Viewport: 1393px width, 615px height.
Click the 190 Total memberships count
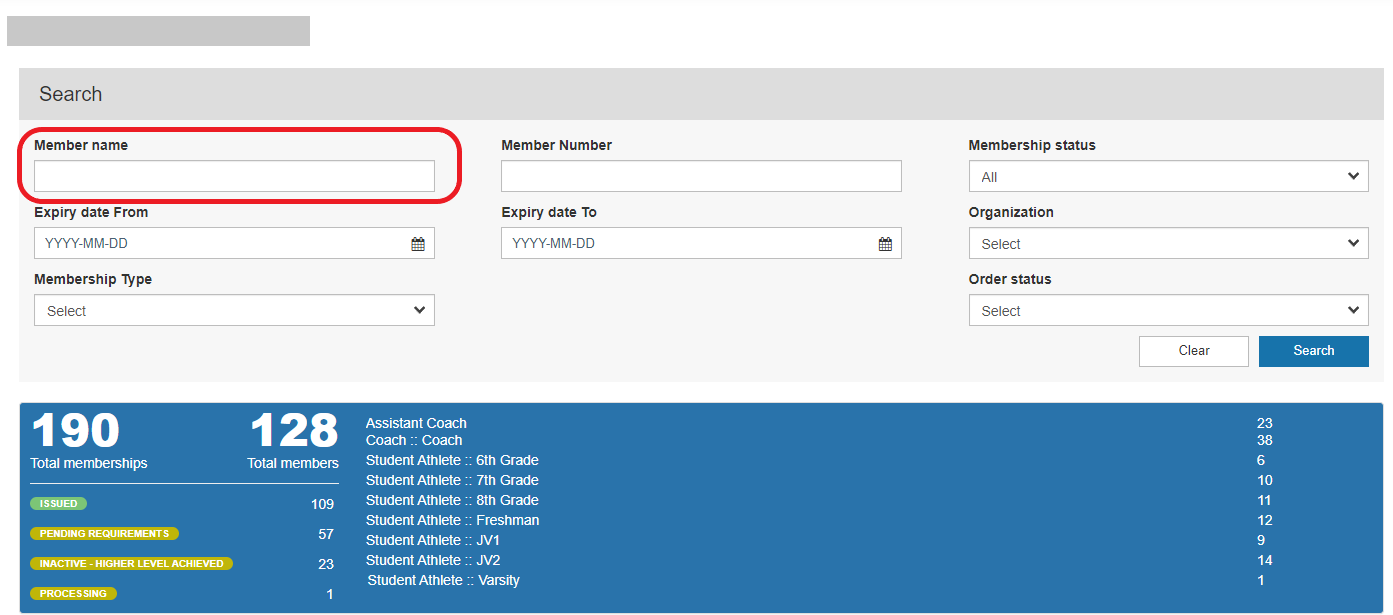point(76,431)
